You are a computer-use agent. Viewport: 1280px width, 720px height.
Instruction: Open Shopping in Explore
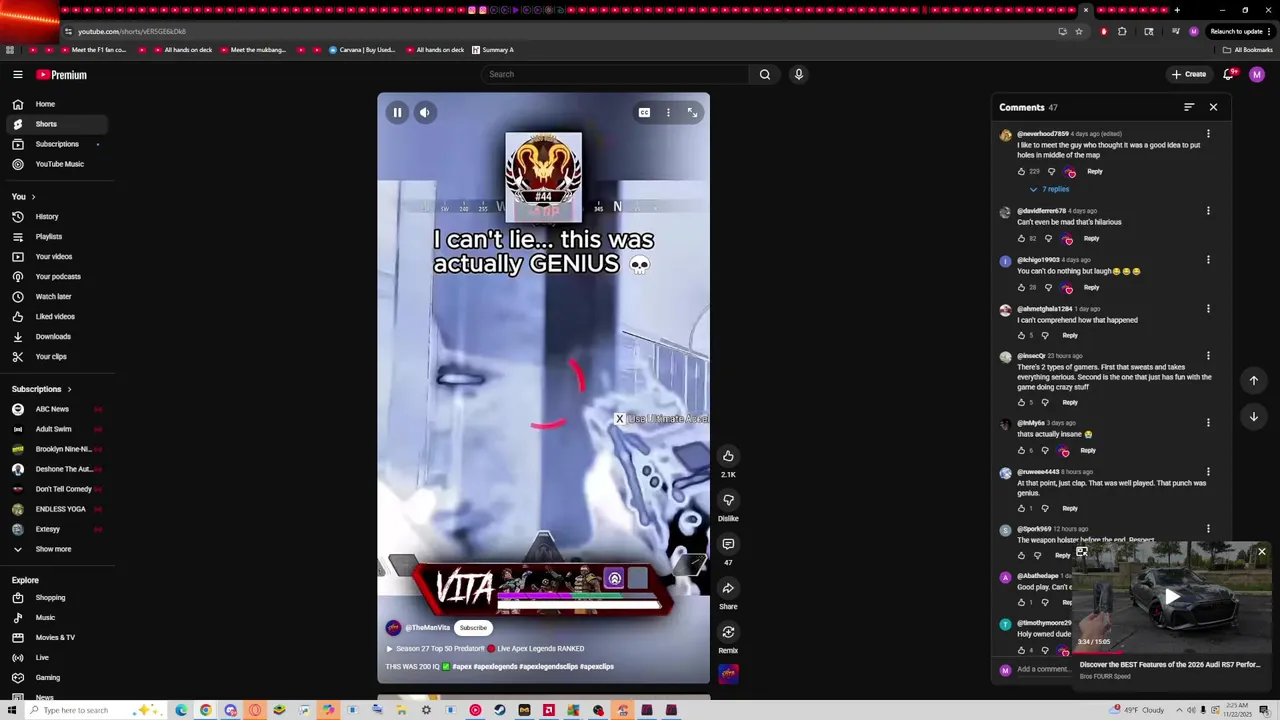(58, 598)
